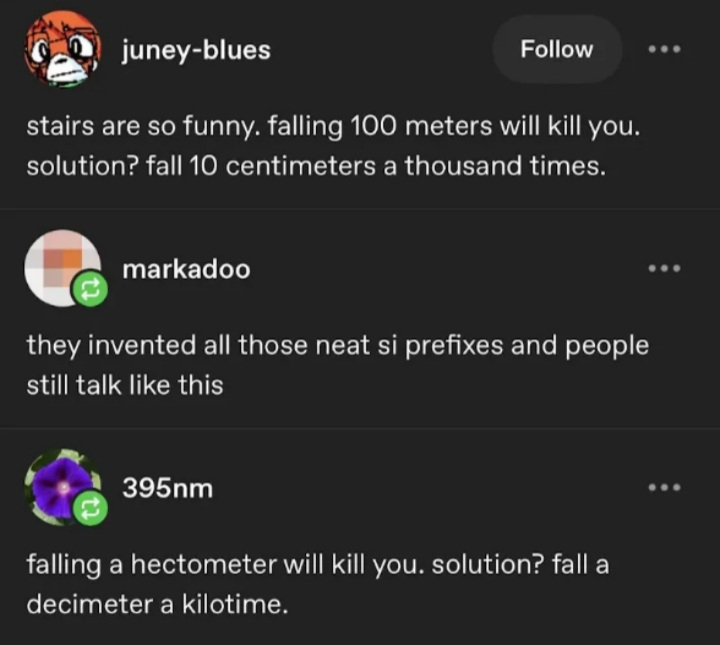The image size is (720, 645).
Task: Click the "they invented all those neat" line
Action: tap(337, 345)
